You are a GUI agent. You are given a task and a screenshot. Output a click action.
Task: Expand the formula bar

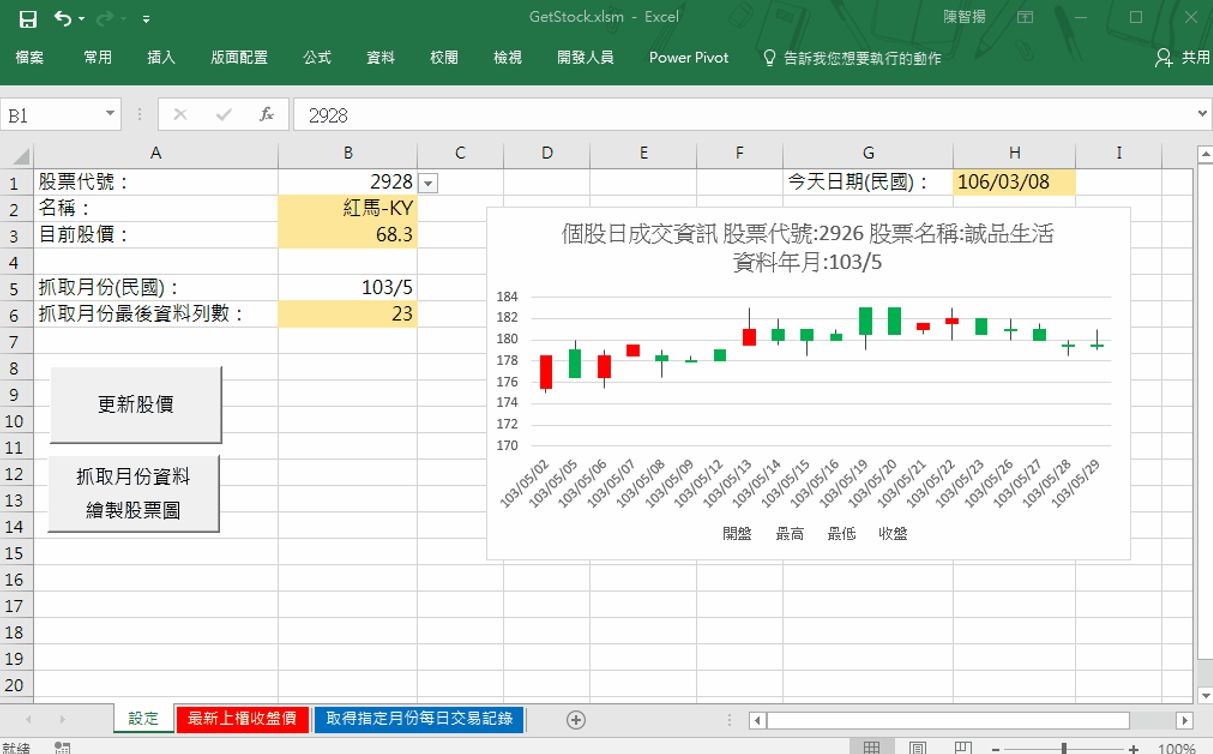click(x=1201, y=115)
